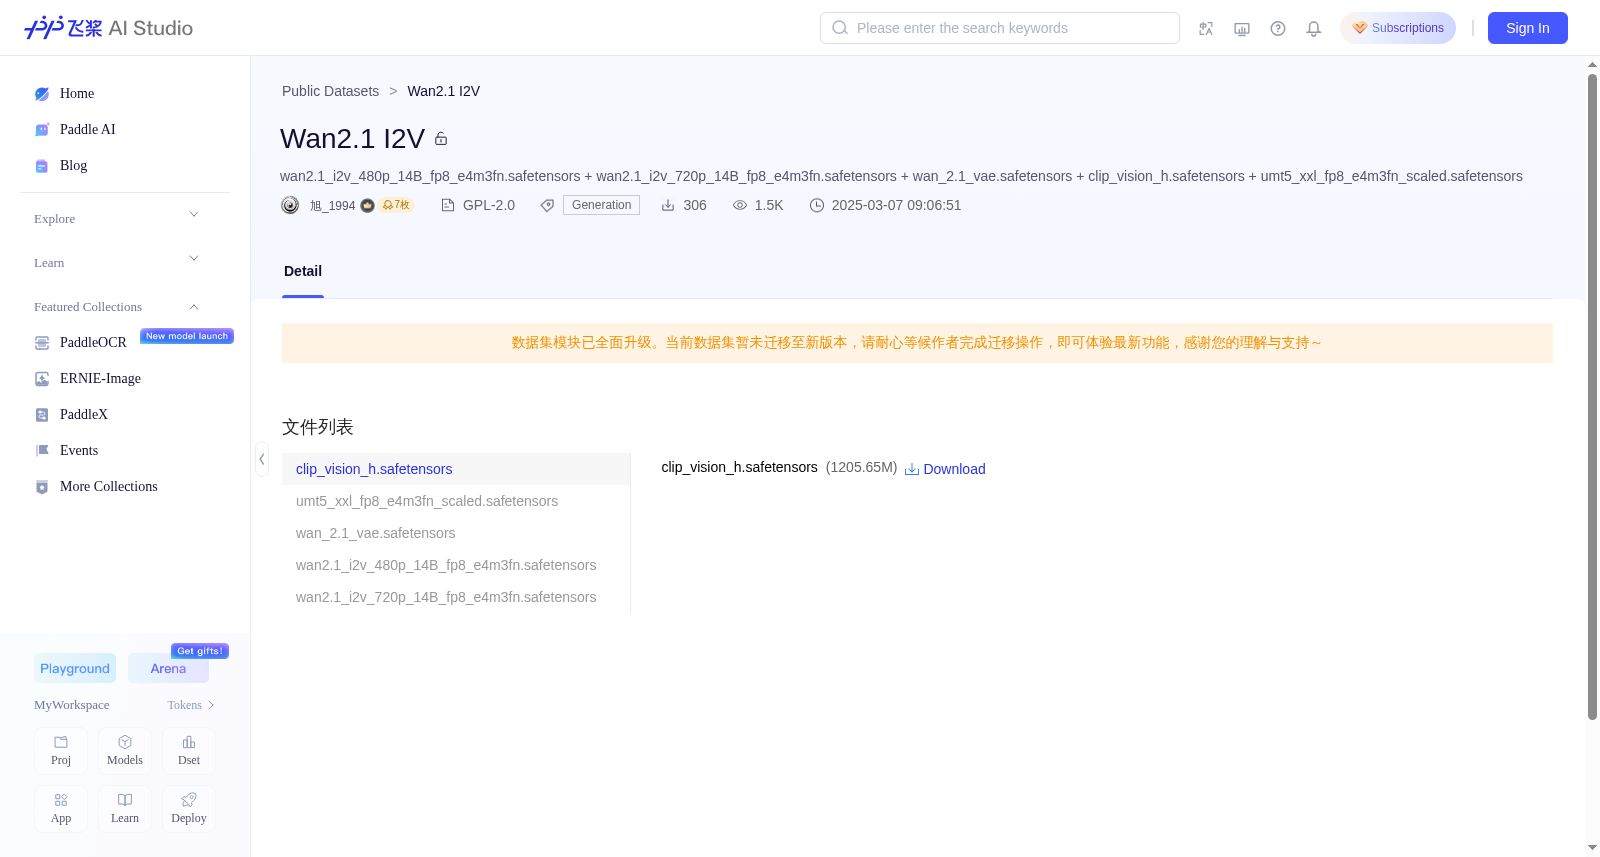Click the orange dataset upgrade notice banner
This screenshot has height=857, width=1600.
(917, 343)
